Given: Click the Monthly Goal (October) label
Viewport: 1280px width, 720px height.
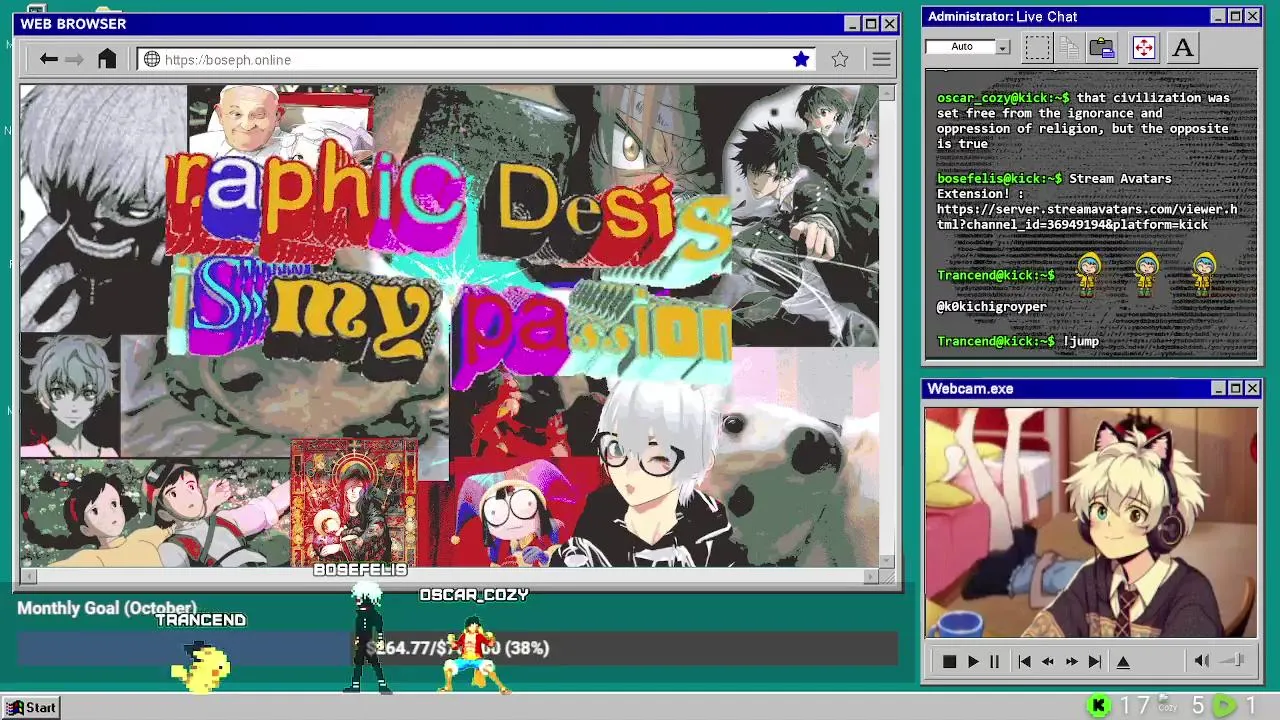Looking at the screenshot, I should coord(107,608).
